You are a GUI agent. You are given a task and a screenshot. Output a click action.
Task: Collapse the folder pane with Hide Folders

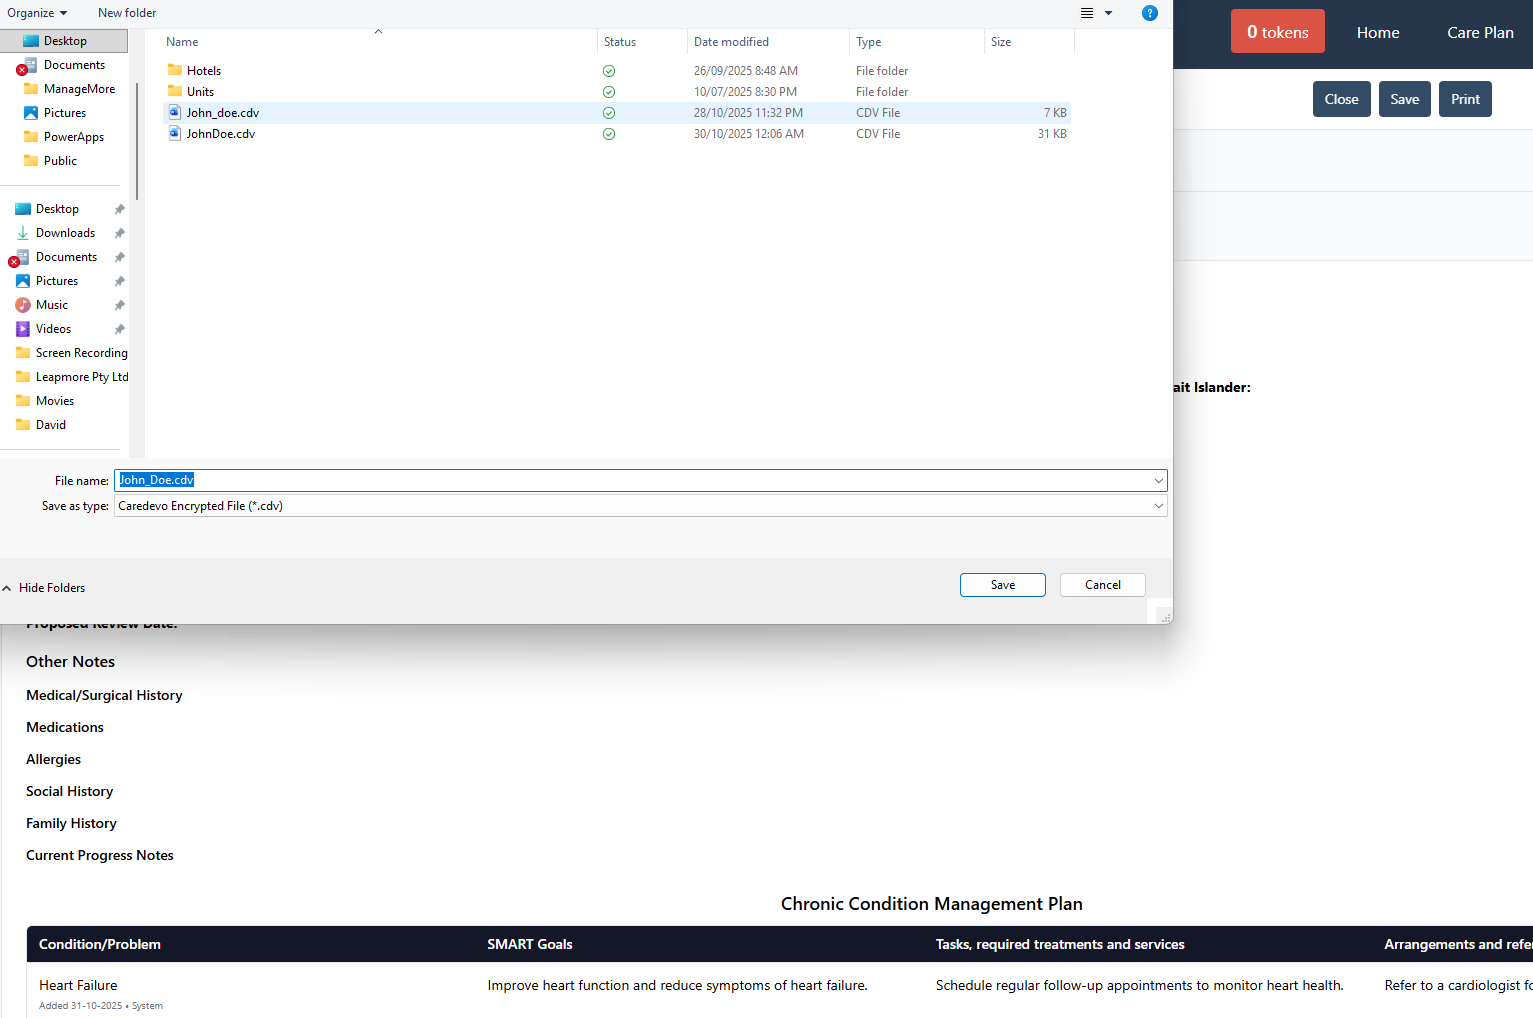pos(44,588)
